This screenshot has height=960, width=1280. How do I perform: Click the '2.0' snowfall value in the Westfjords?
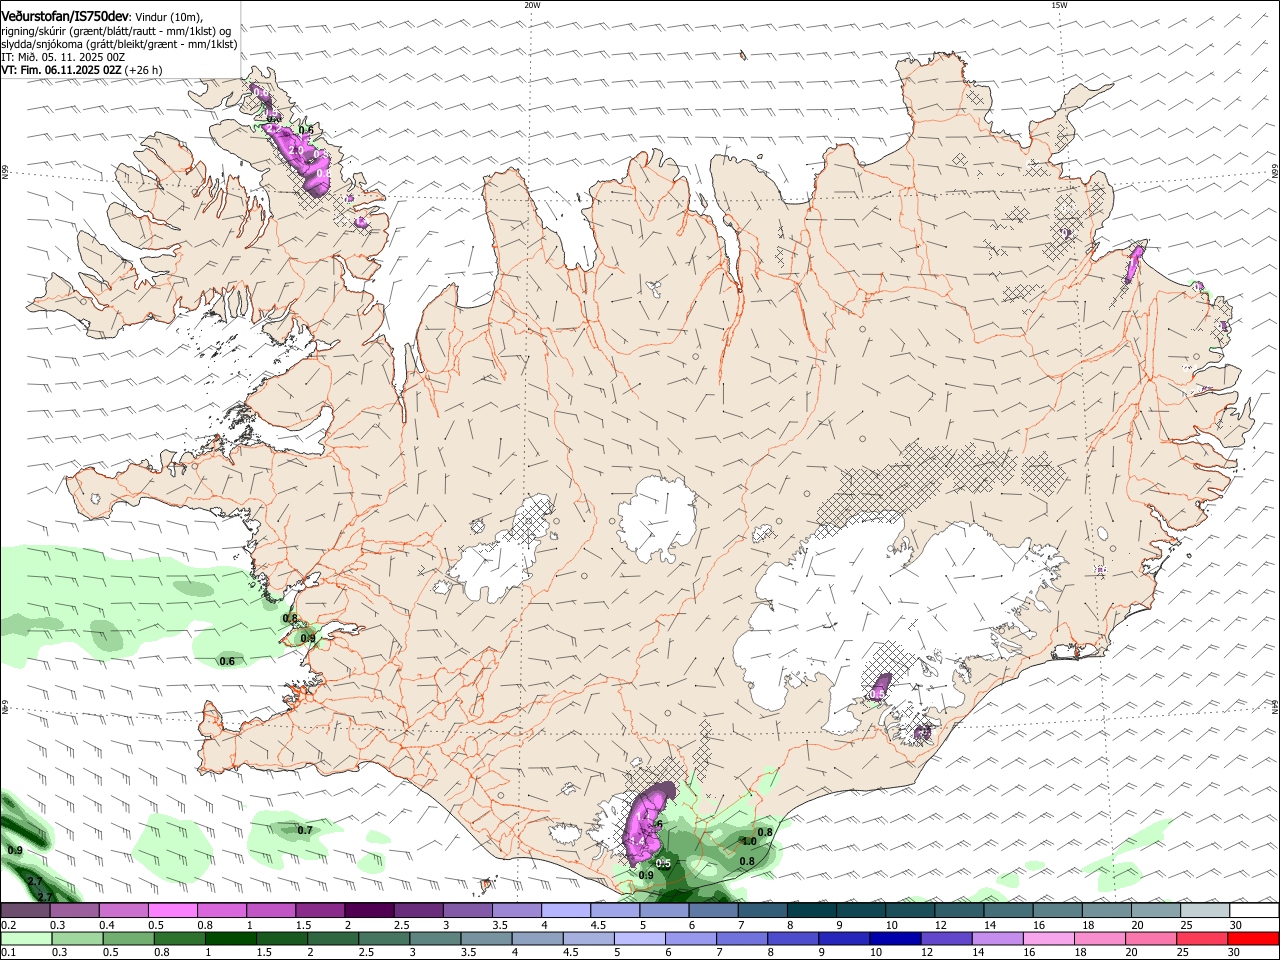pos(296,150)
